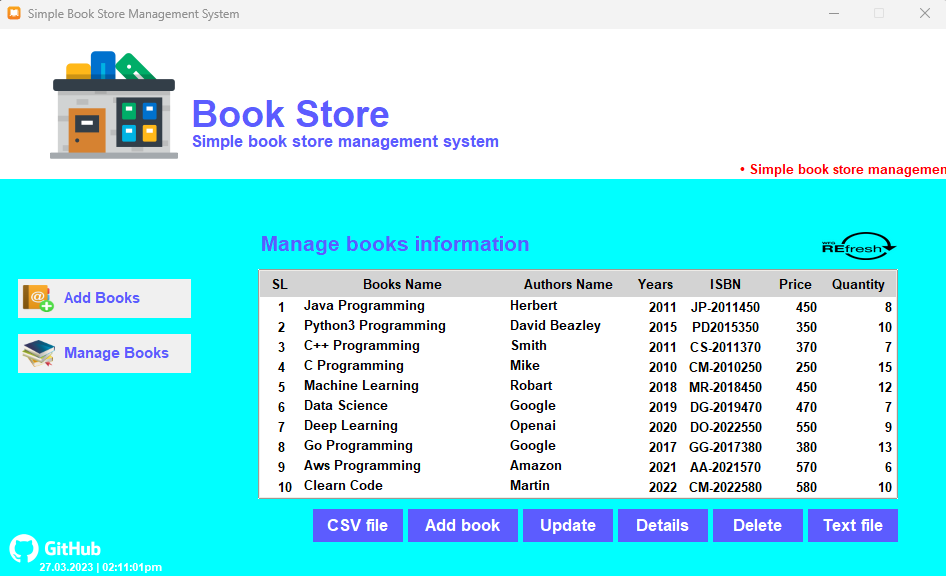Image resolution: width=946 pixels, height=576 pixels.
Task: Click author Martin cell
Action: click(x=530, y=486)
